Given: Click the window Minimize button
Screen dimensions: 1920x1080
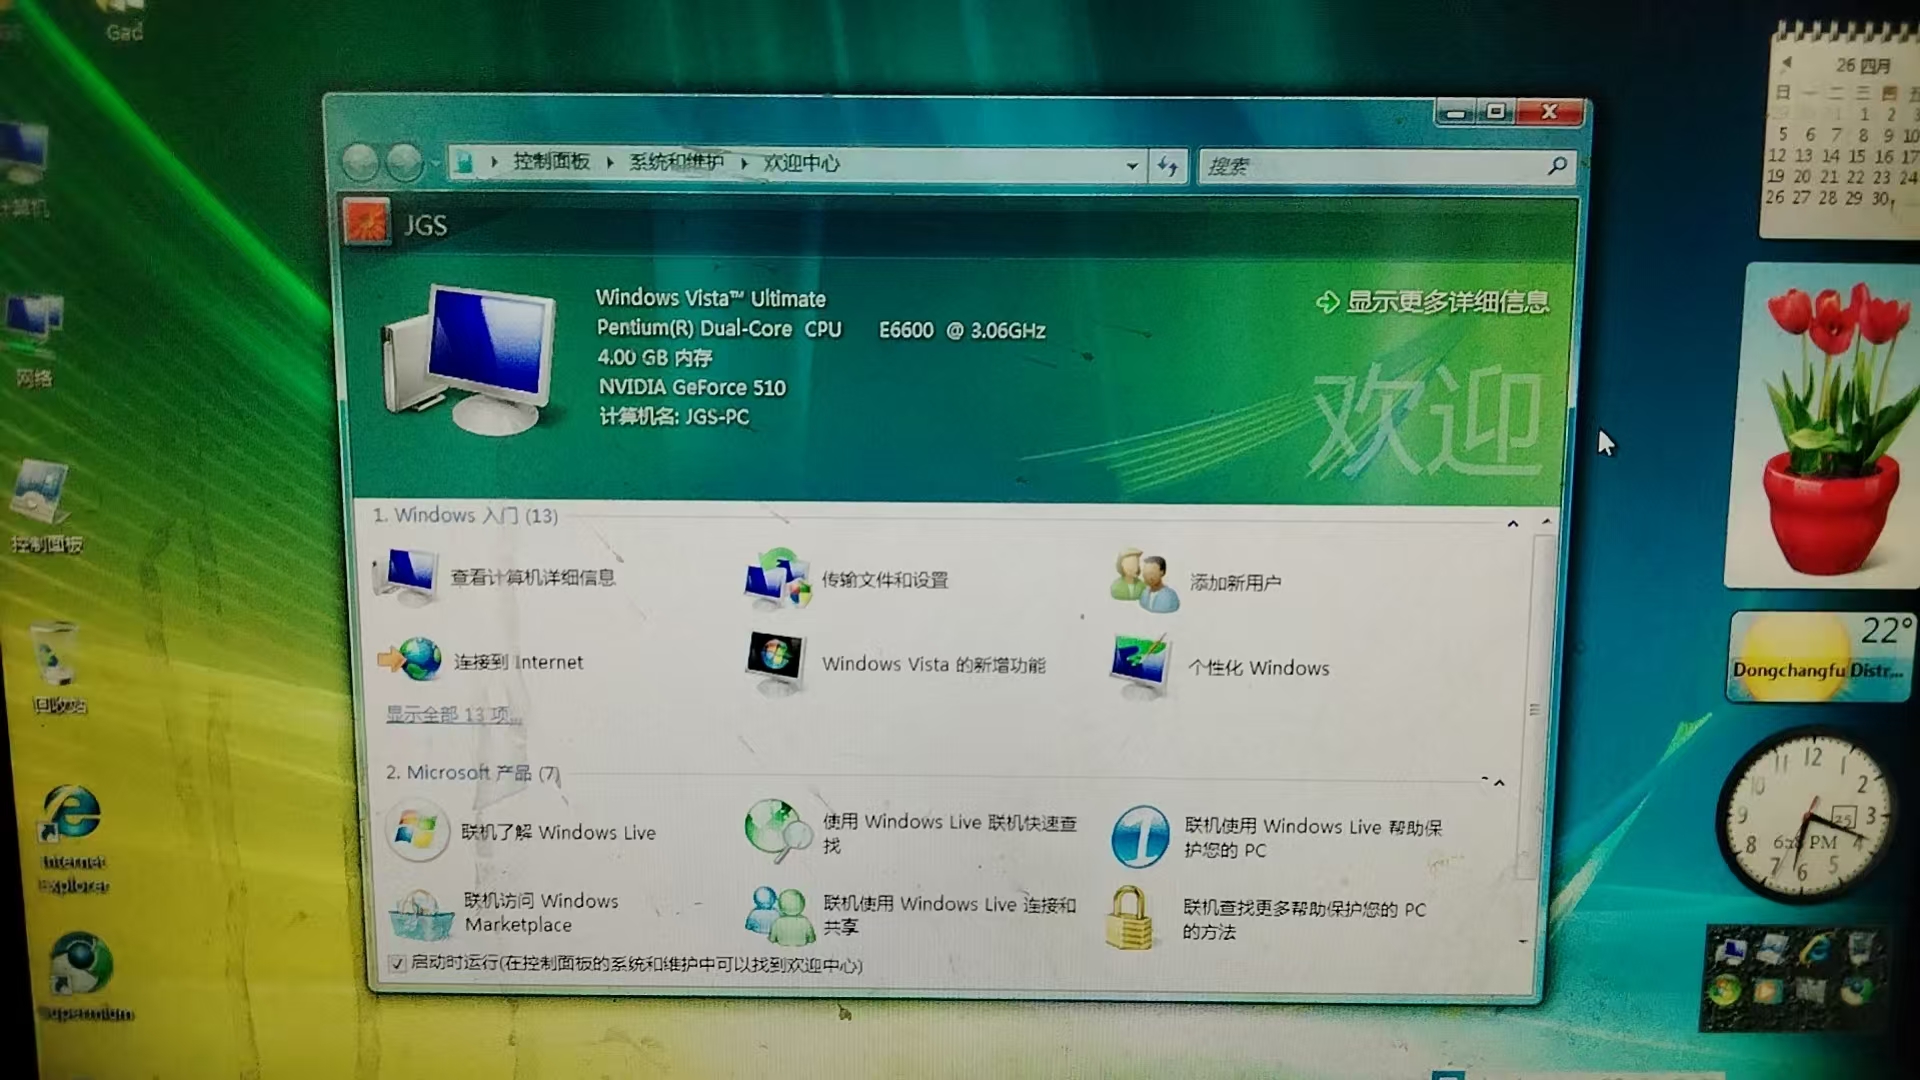Looking at the screenshot, I should tap(1456, 112).
